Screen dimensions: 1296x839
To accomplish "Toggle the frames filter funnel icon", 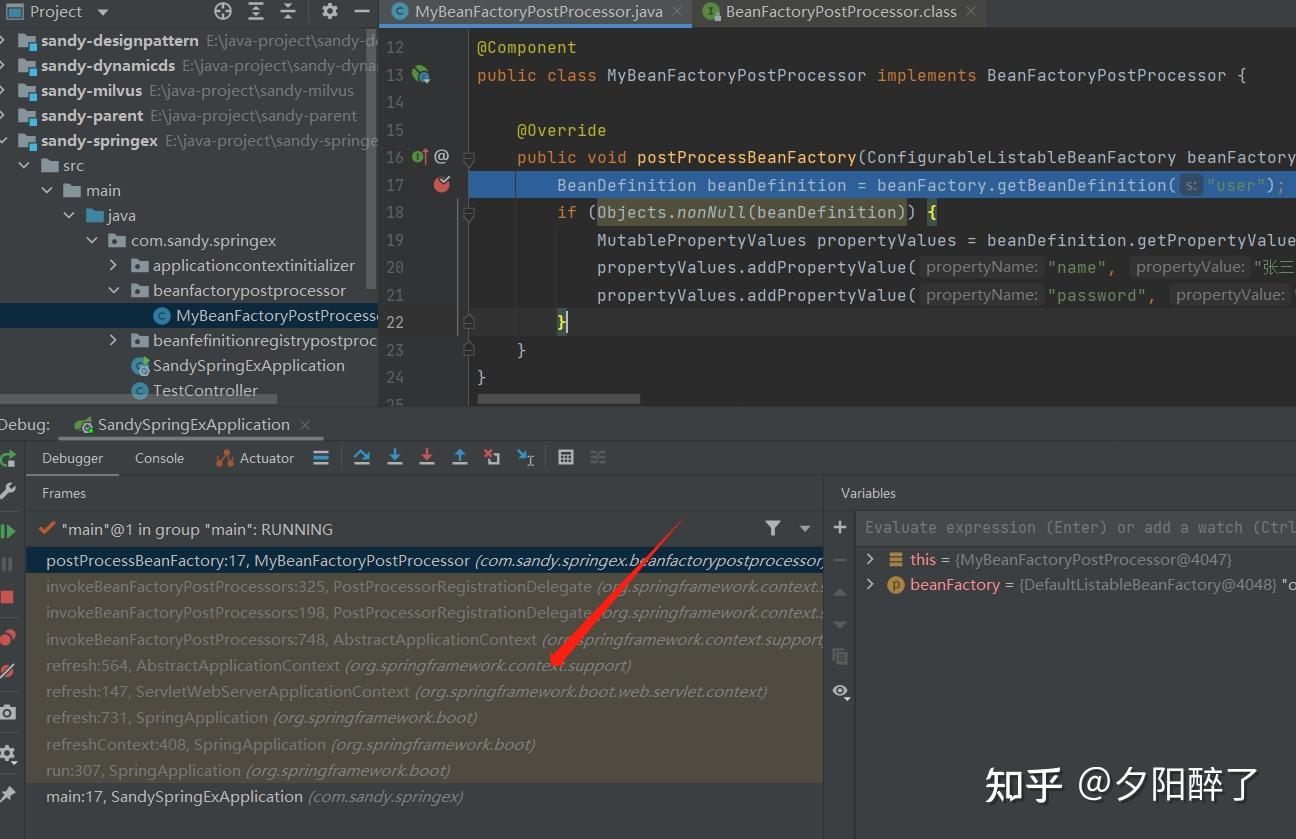I will point(773,527).
